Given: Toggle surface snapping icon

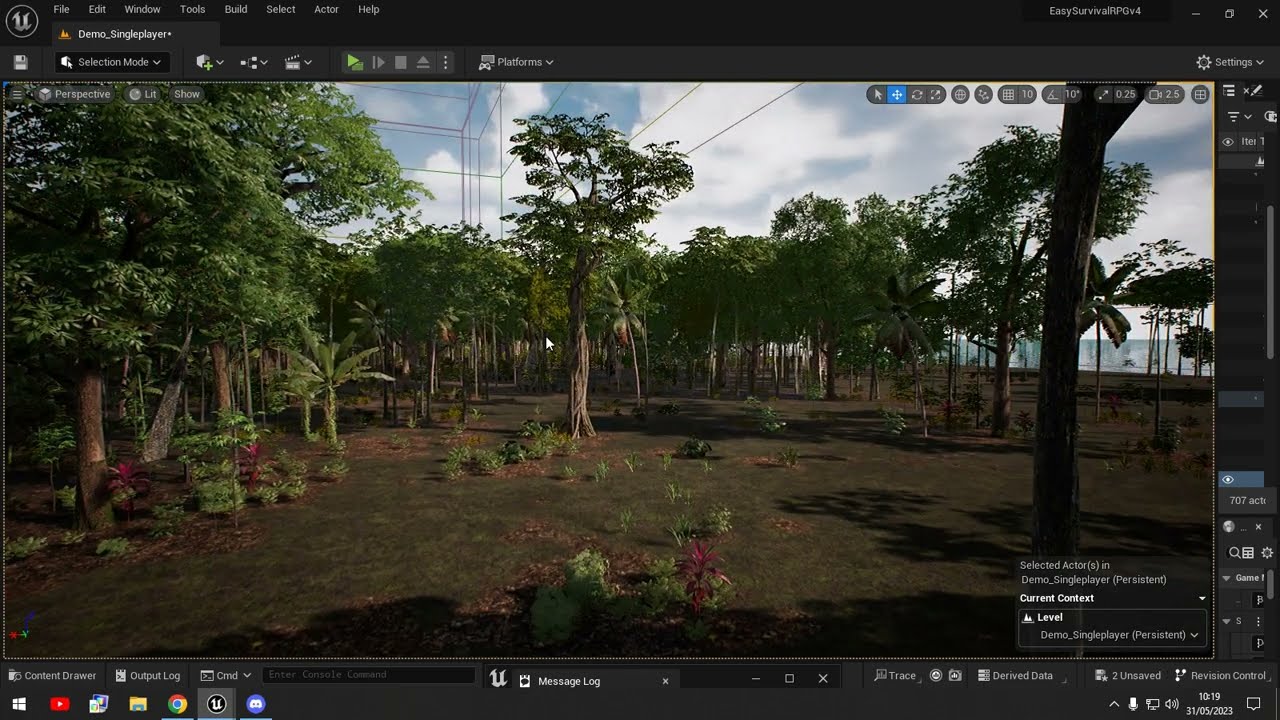Looking at the screenshot, I should (984, 94).
